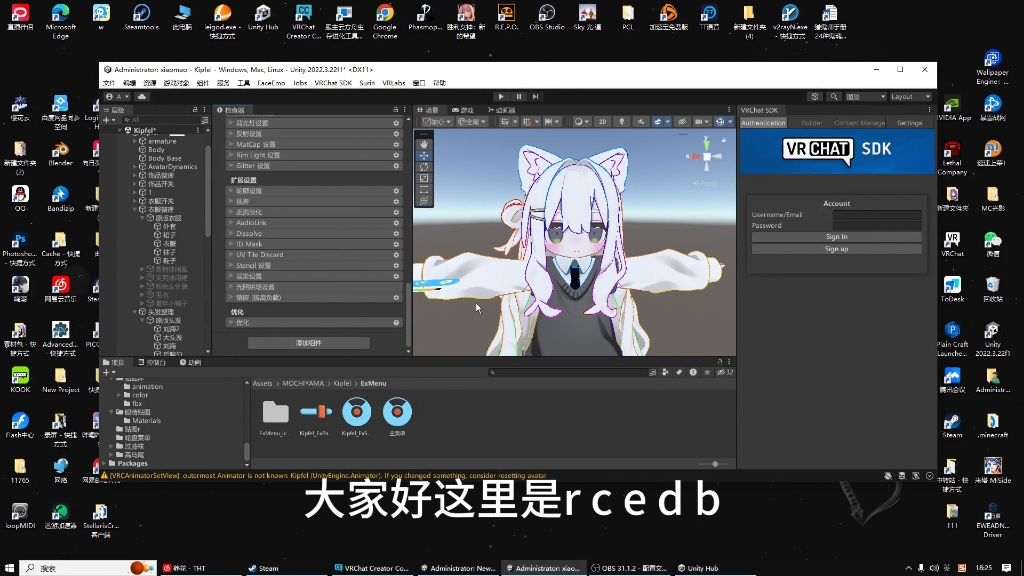Viewport: 1024px width, 576px height.
Task: Toggle the Hierarchy search-by-type icon
Action: point(204,120)
